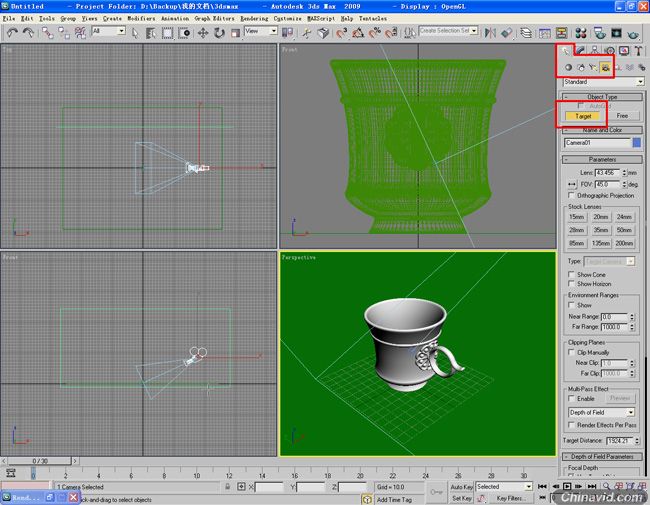Click the Undo arrow icon

12,33
